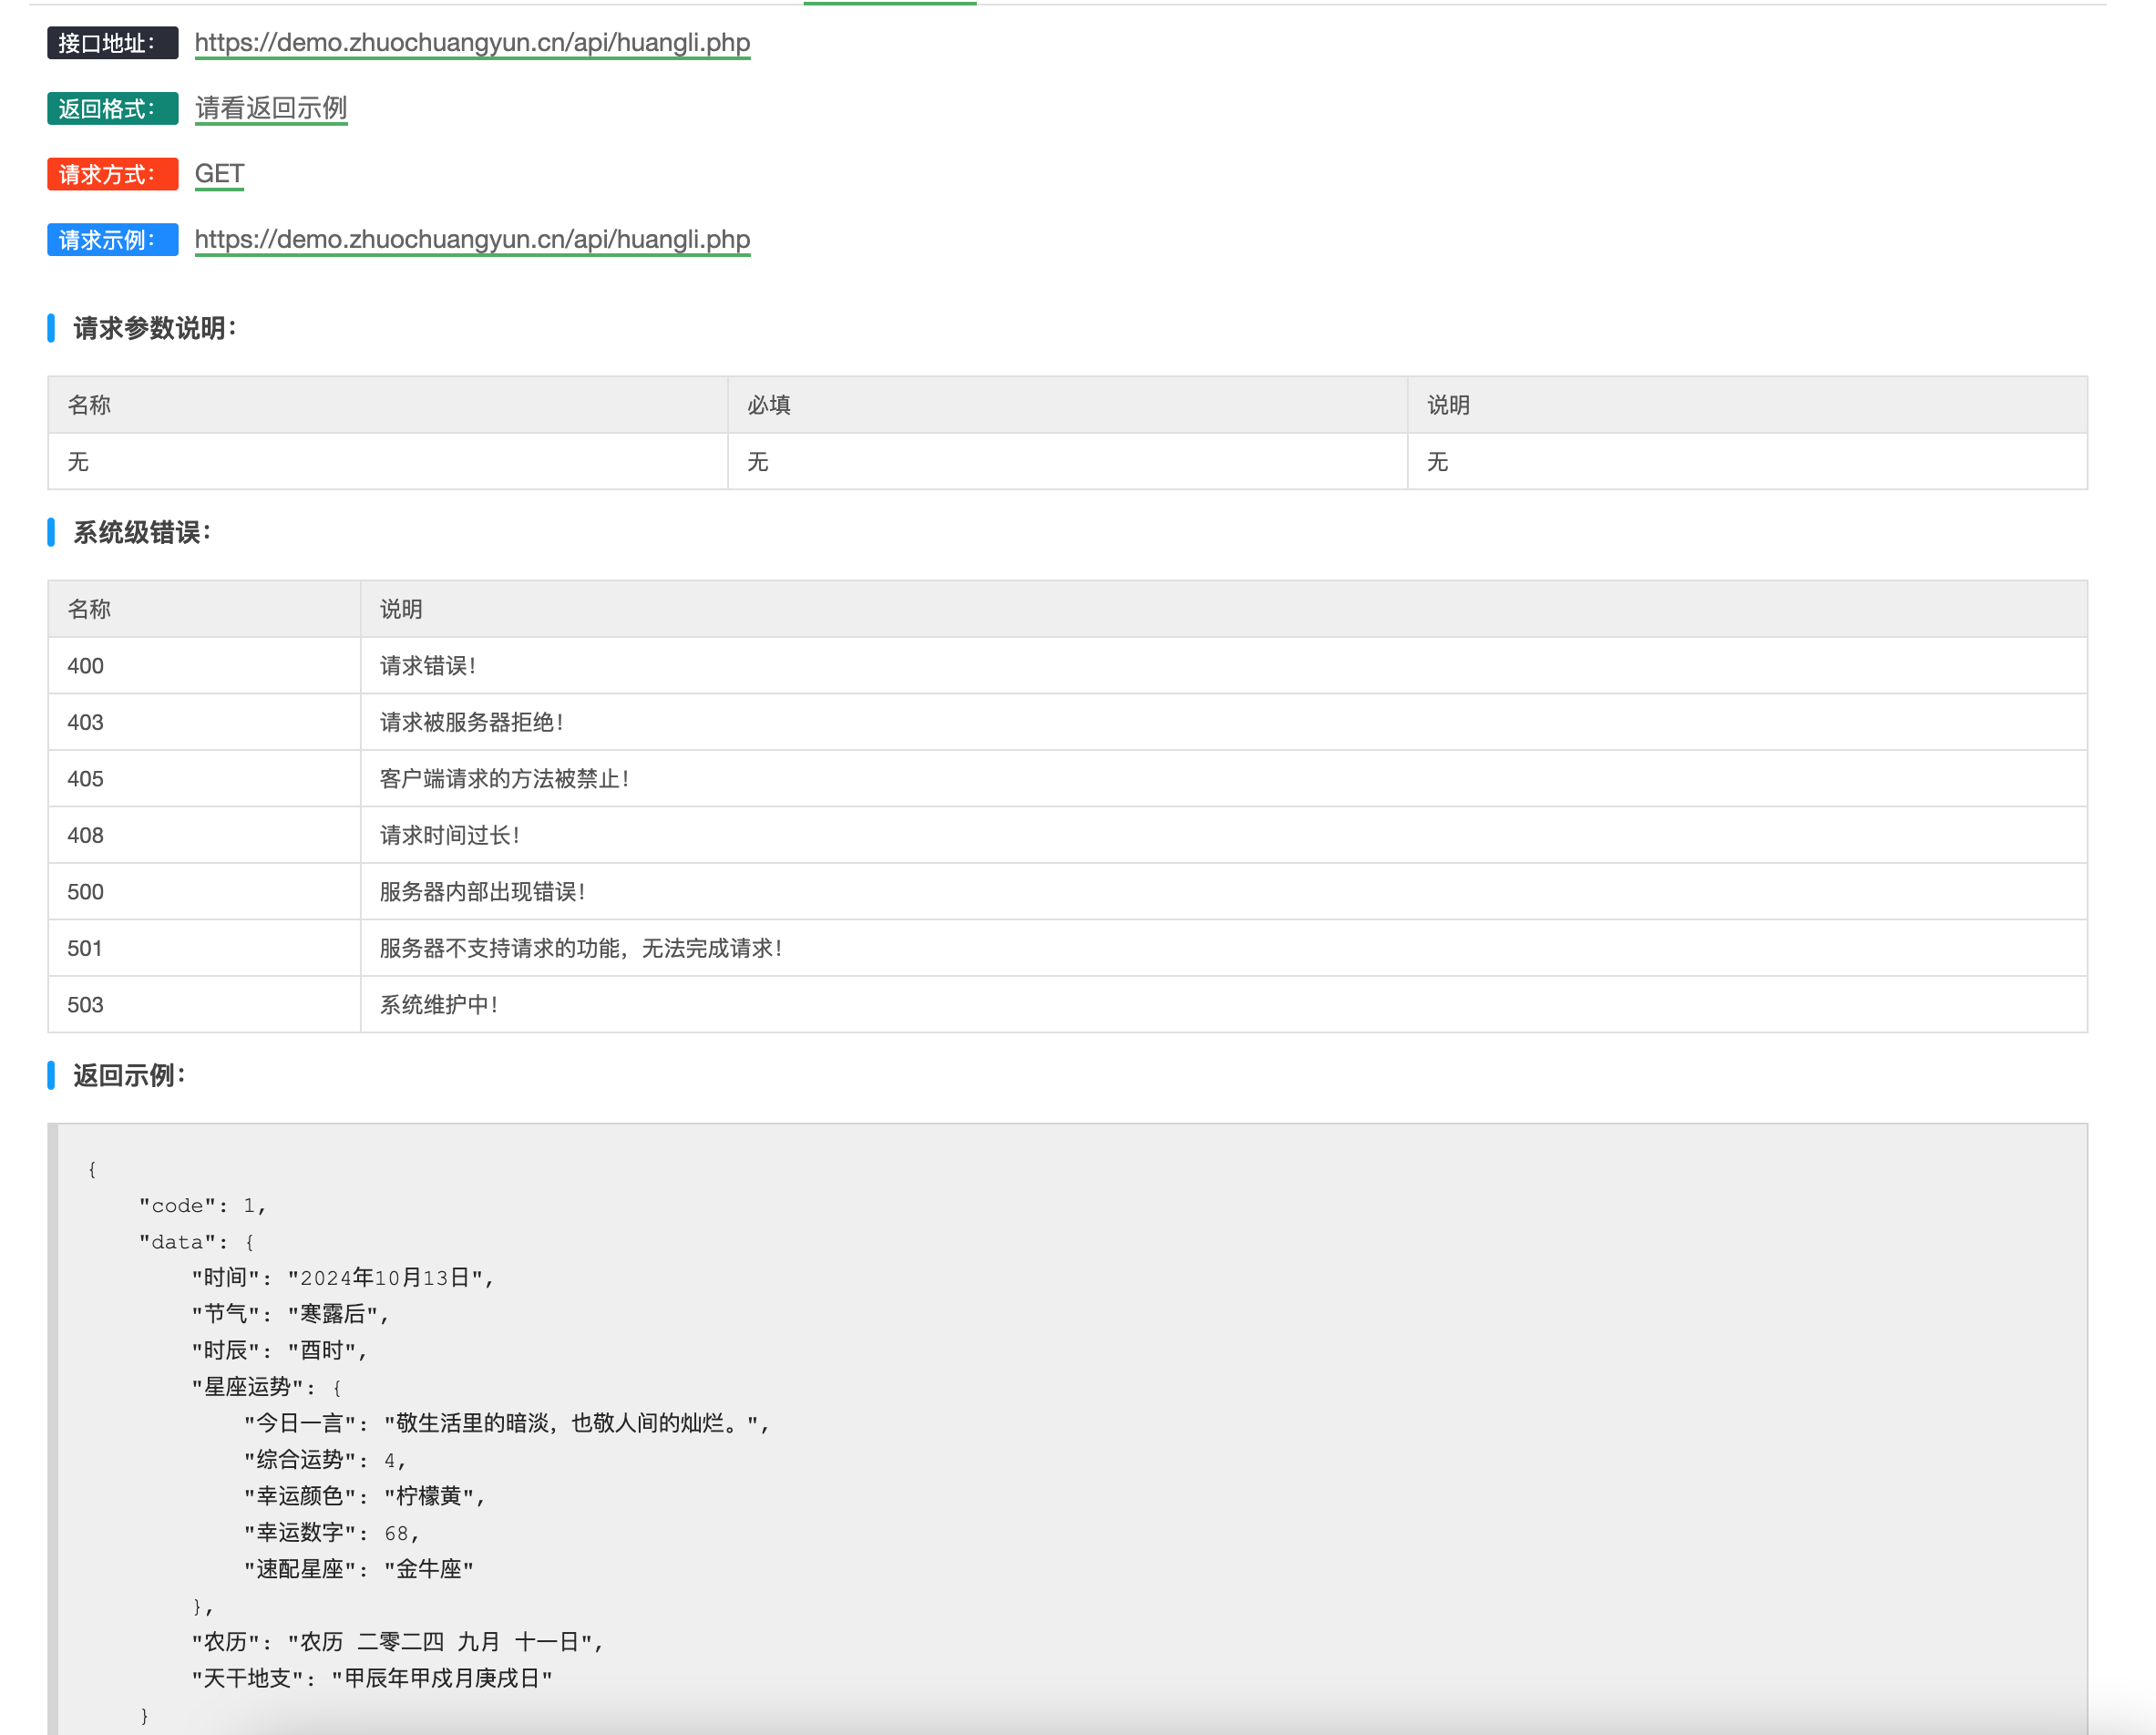
Task: Click the 请求示例 huangli.php URL link
Action: (x=472, y=239)
